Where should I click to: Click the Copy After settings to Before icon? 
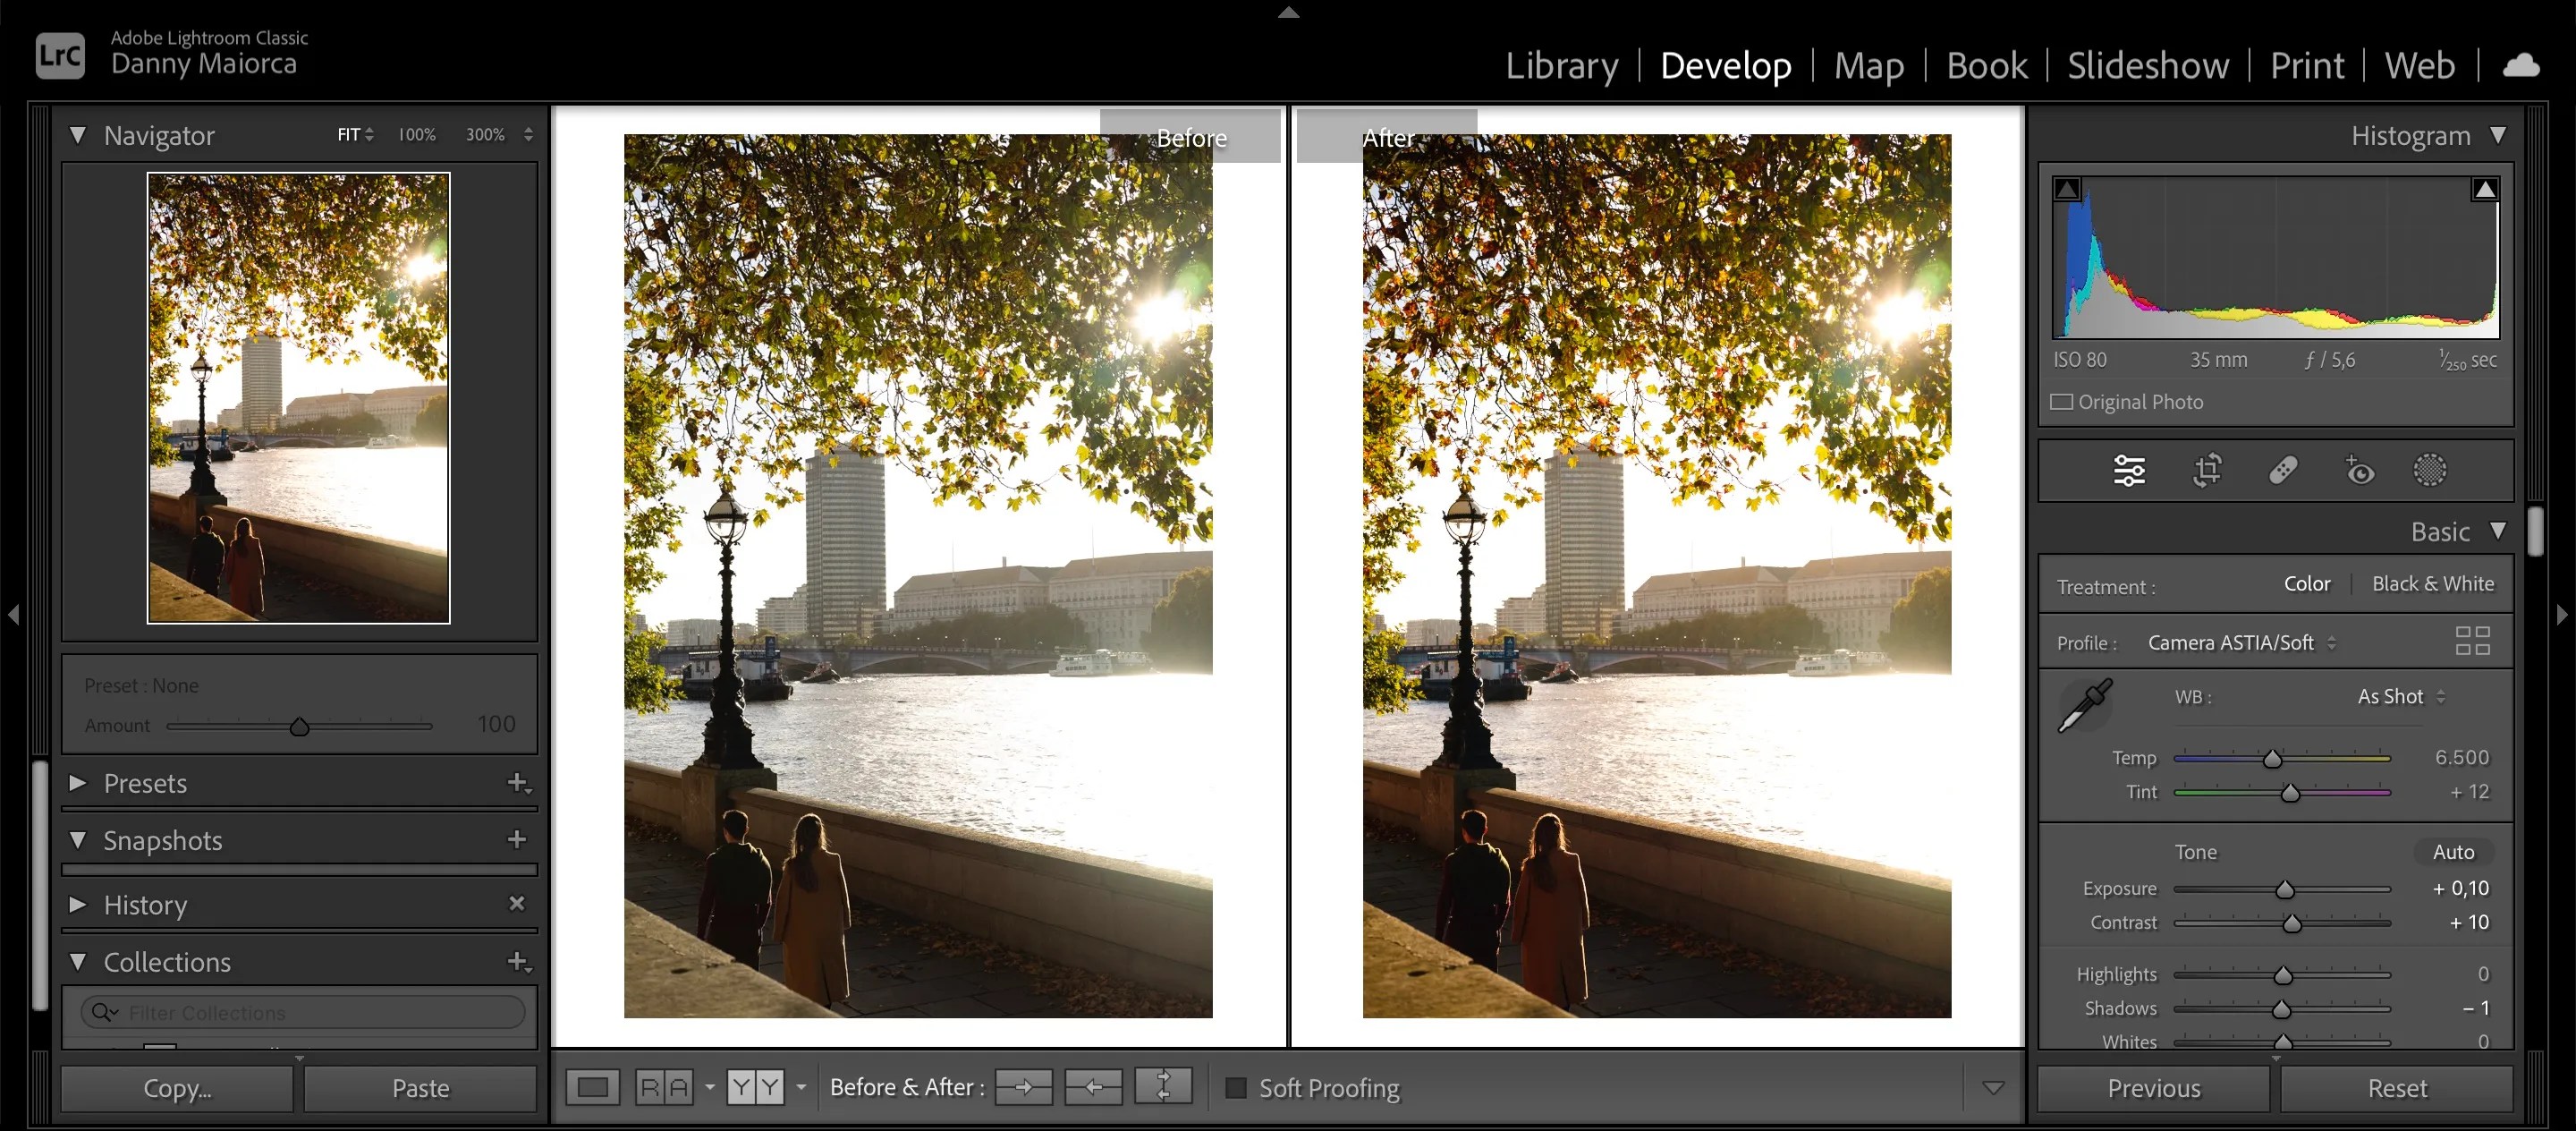1093,1087
